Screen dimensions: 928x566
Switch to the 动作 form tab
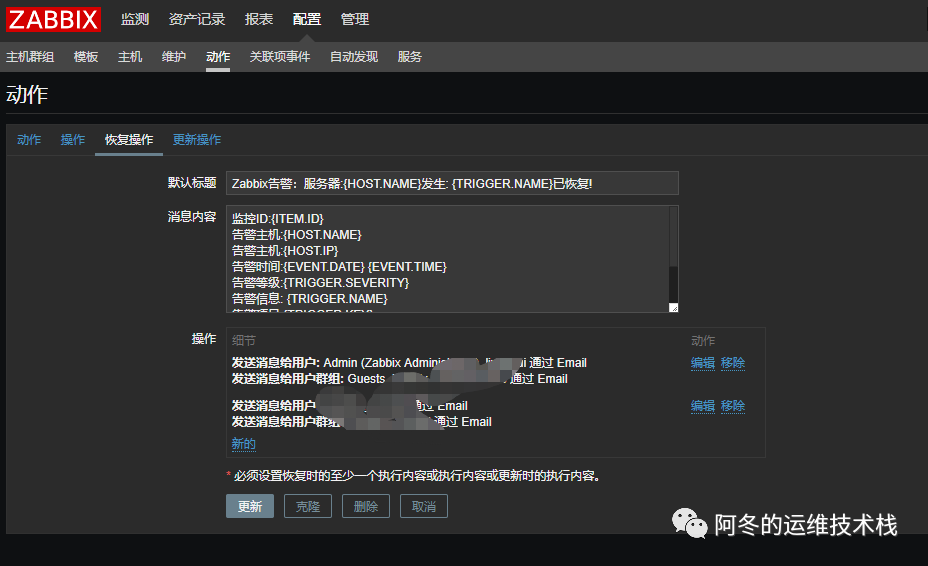click(x=29, y=140)
